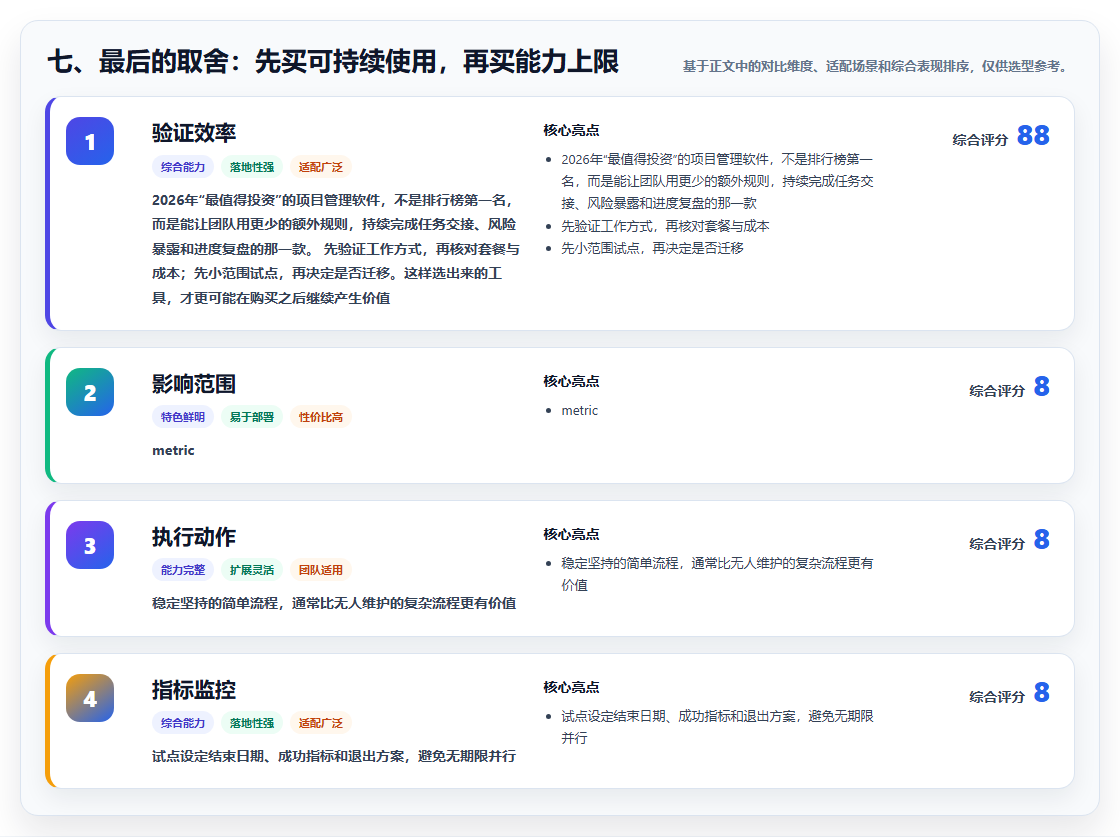Click the bold metric description in 影响范围
Viewport: 1120px width, 837px height.
(x=173, y=451)
